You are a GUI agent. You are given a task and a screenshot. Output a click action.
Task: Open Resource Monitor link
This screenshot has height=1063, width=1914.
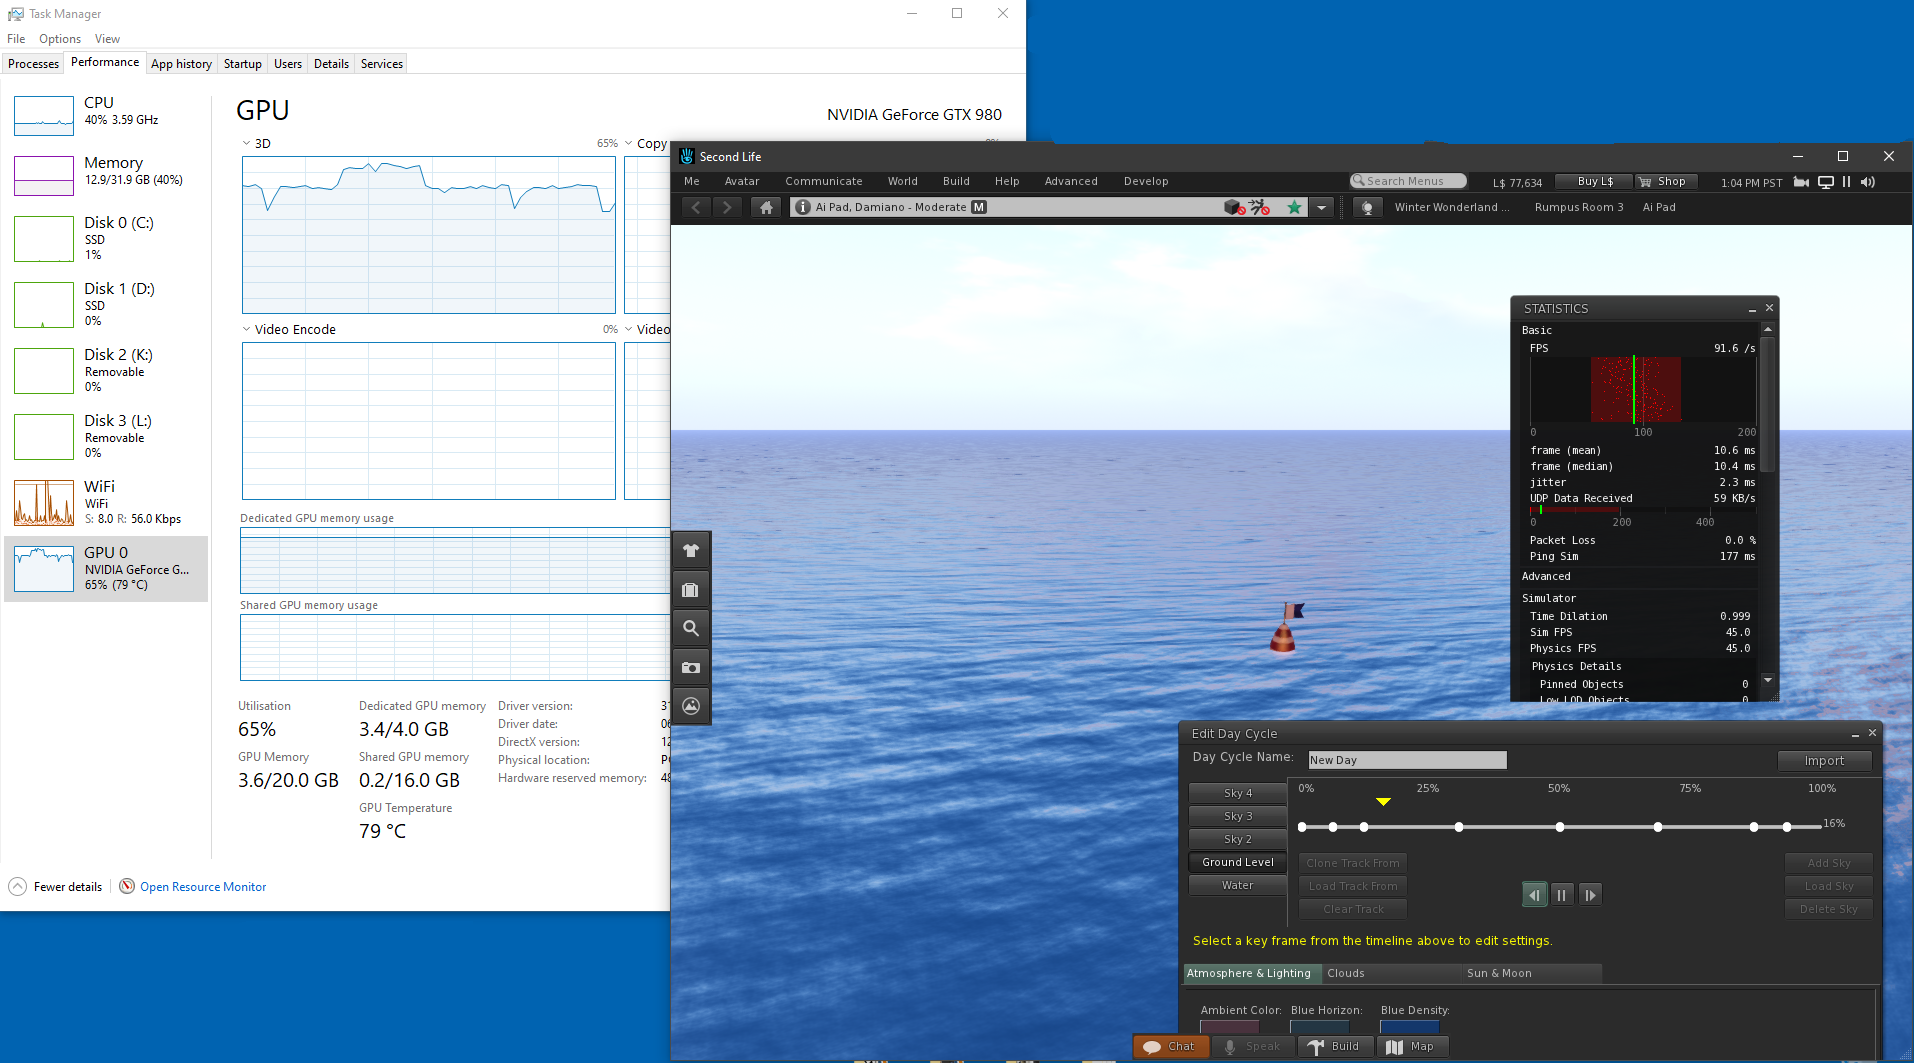point(203,887)
